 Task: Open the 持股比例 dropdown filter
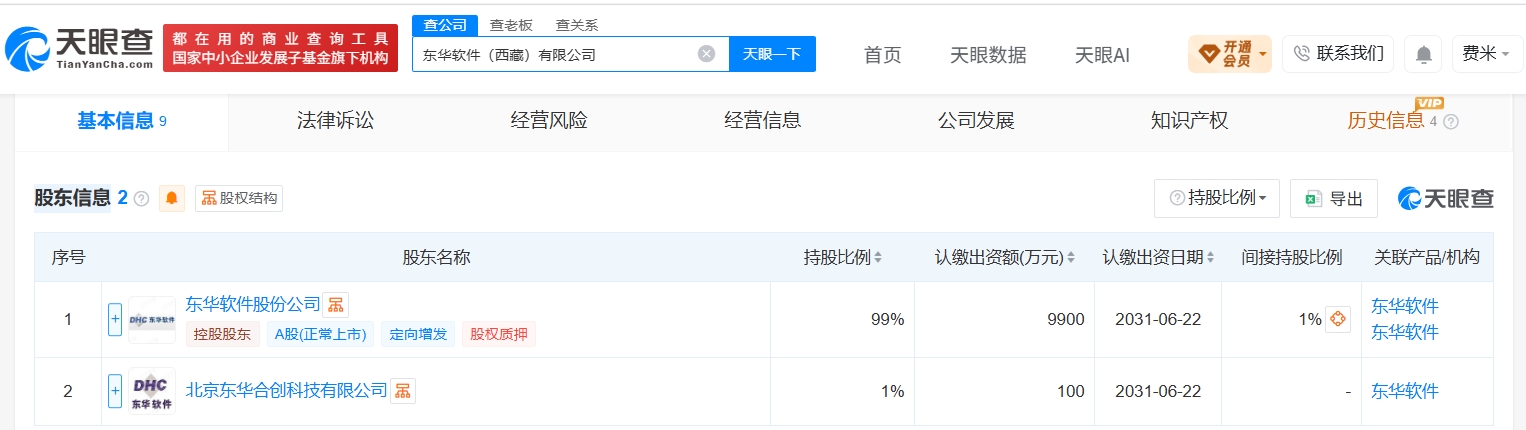coord(1217,198)
